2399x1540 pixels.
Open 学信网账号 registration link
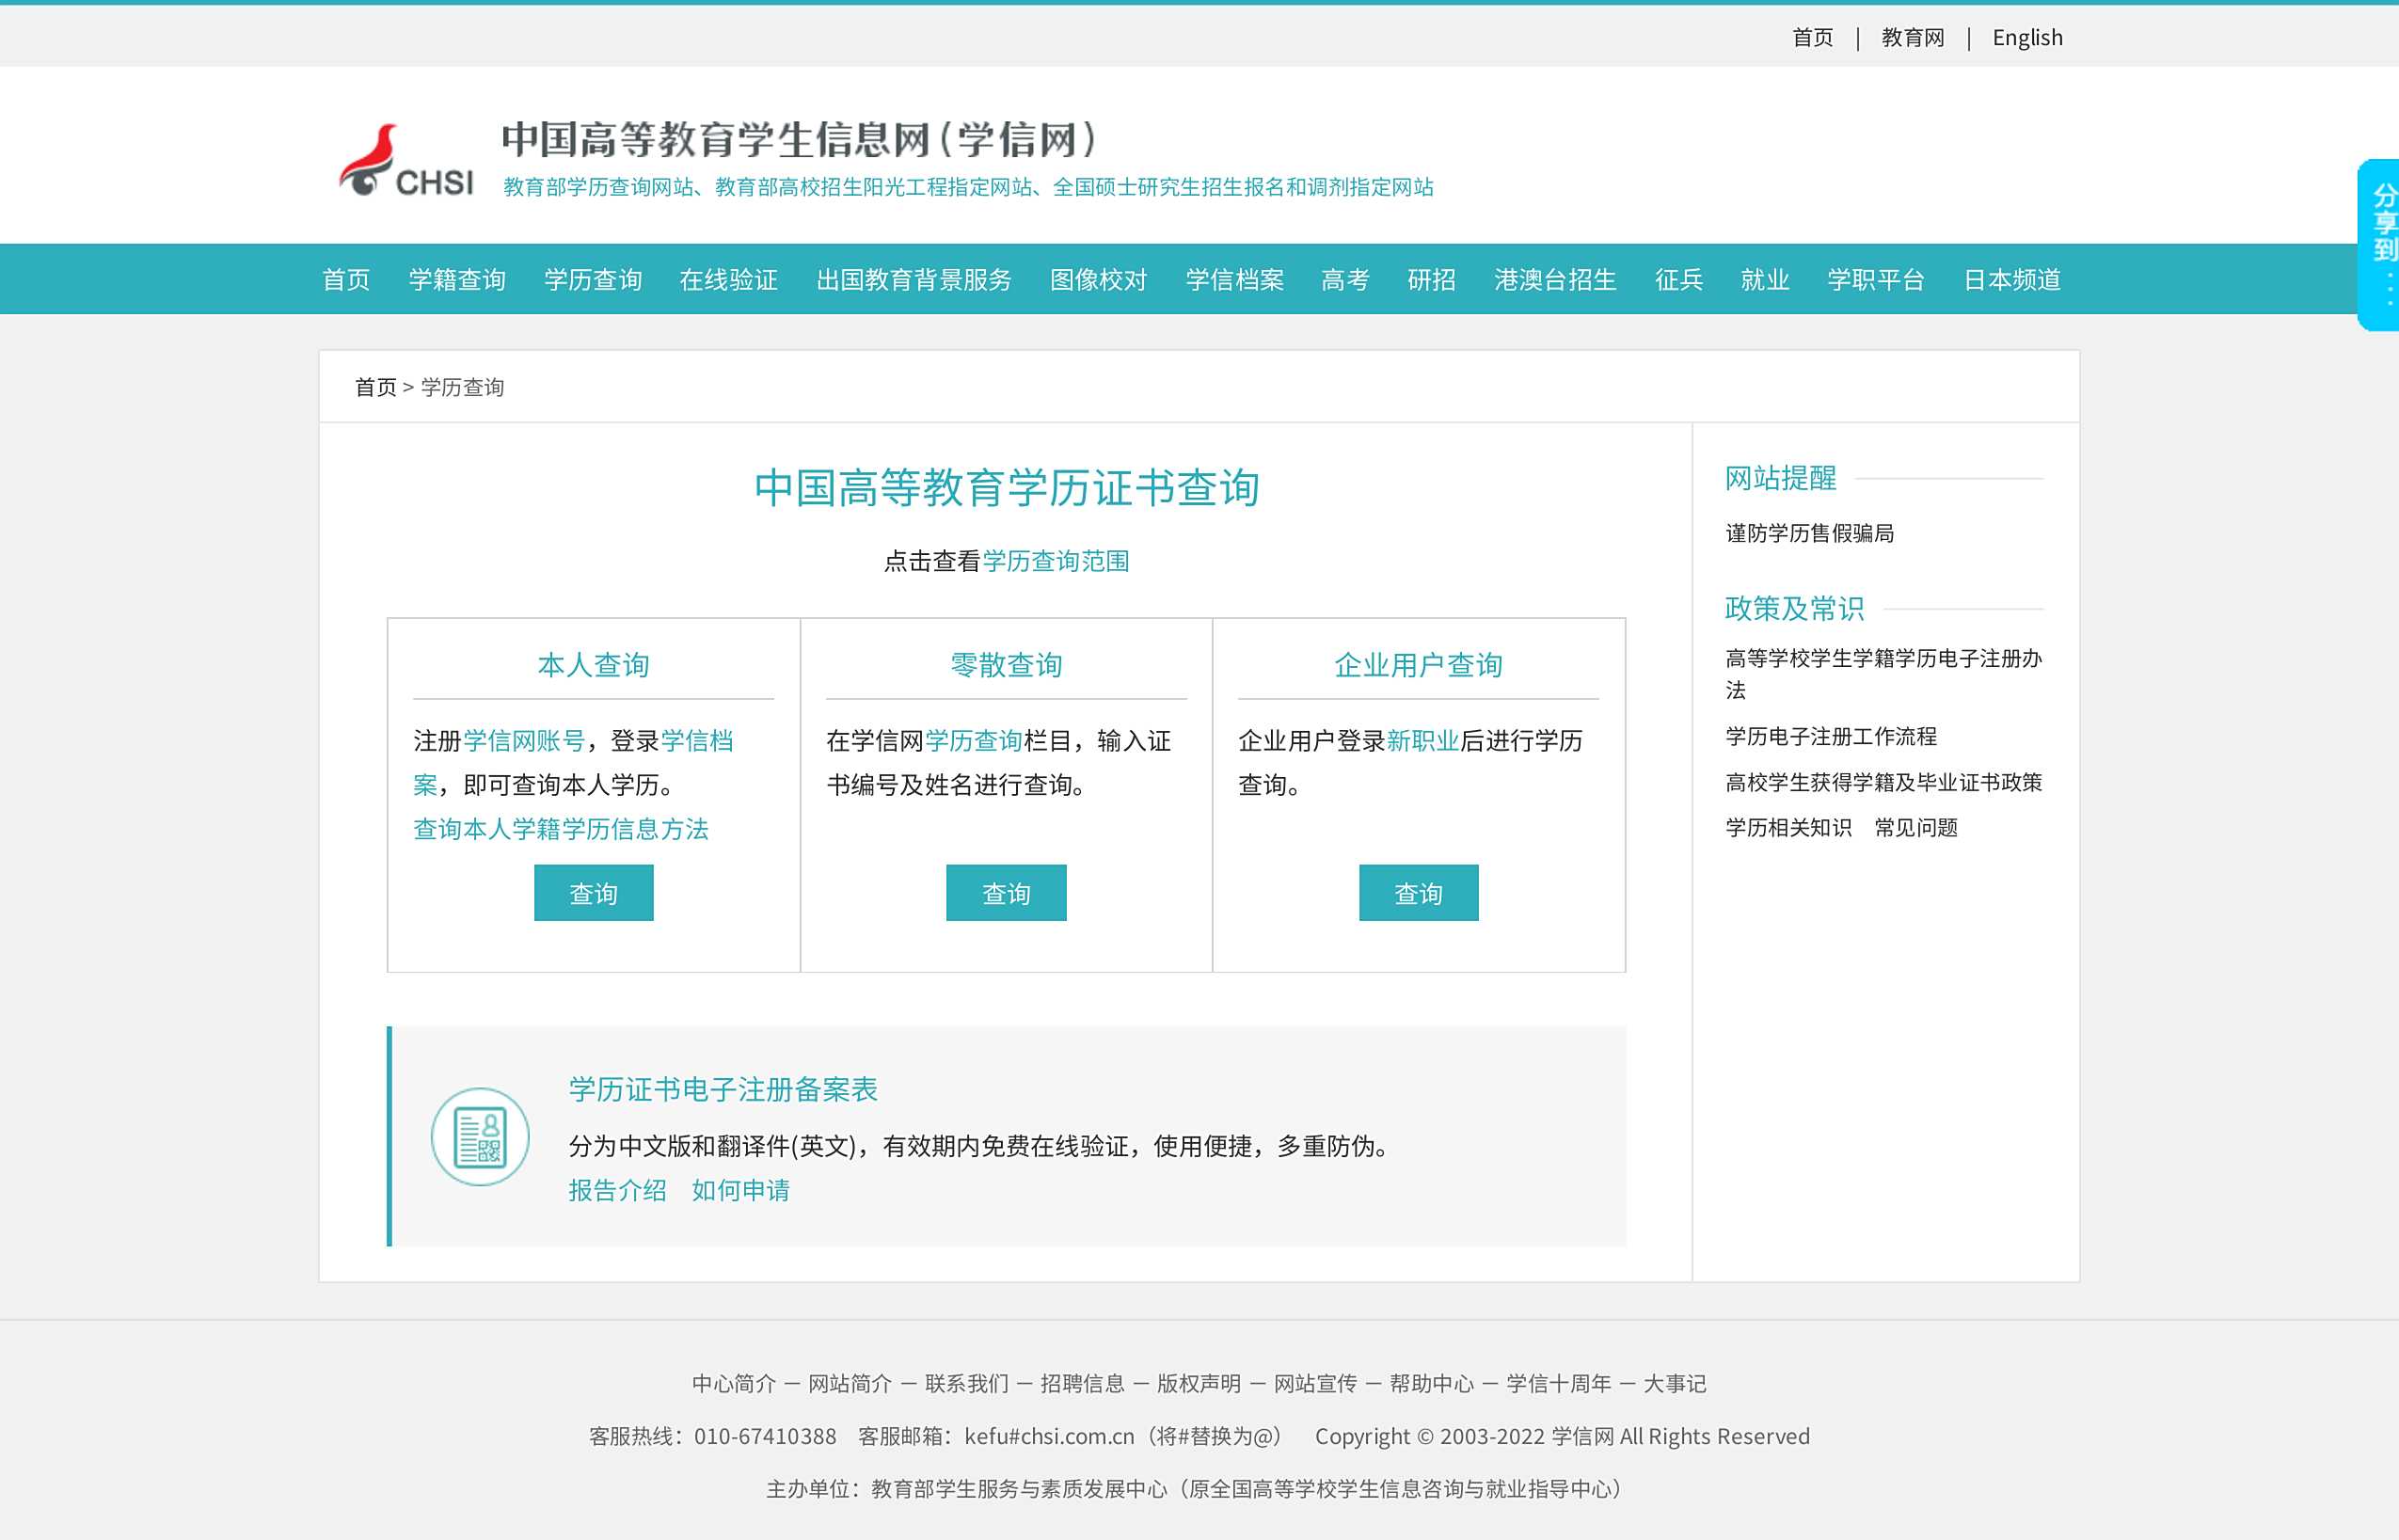coord(523,741)
